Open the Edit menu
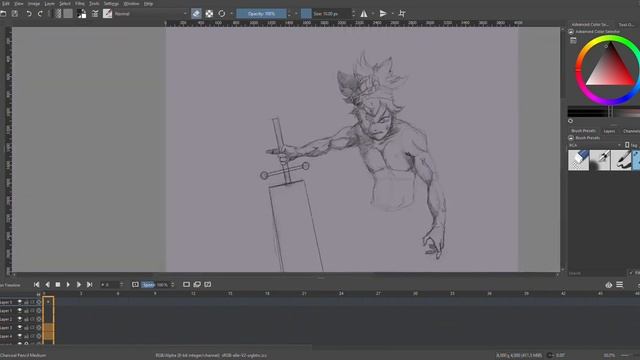 tap(6, 4)
